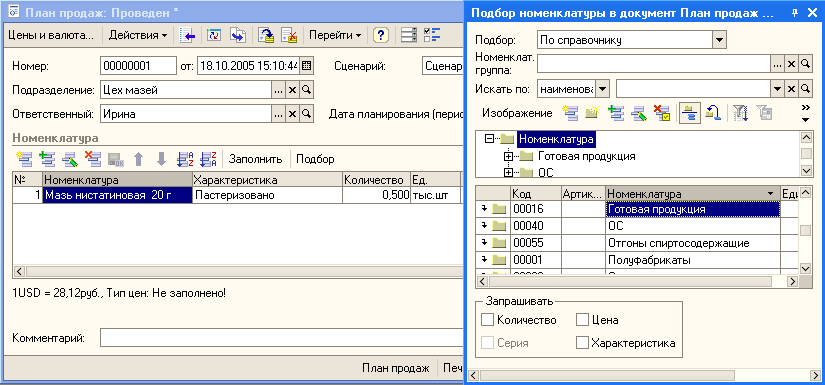The height and width of the screenshot is (385, 825).
Task: Click the create-based-on icon in main toolbar
Action: pos(238,35)
